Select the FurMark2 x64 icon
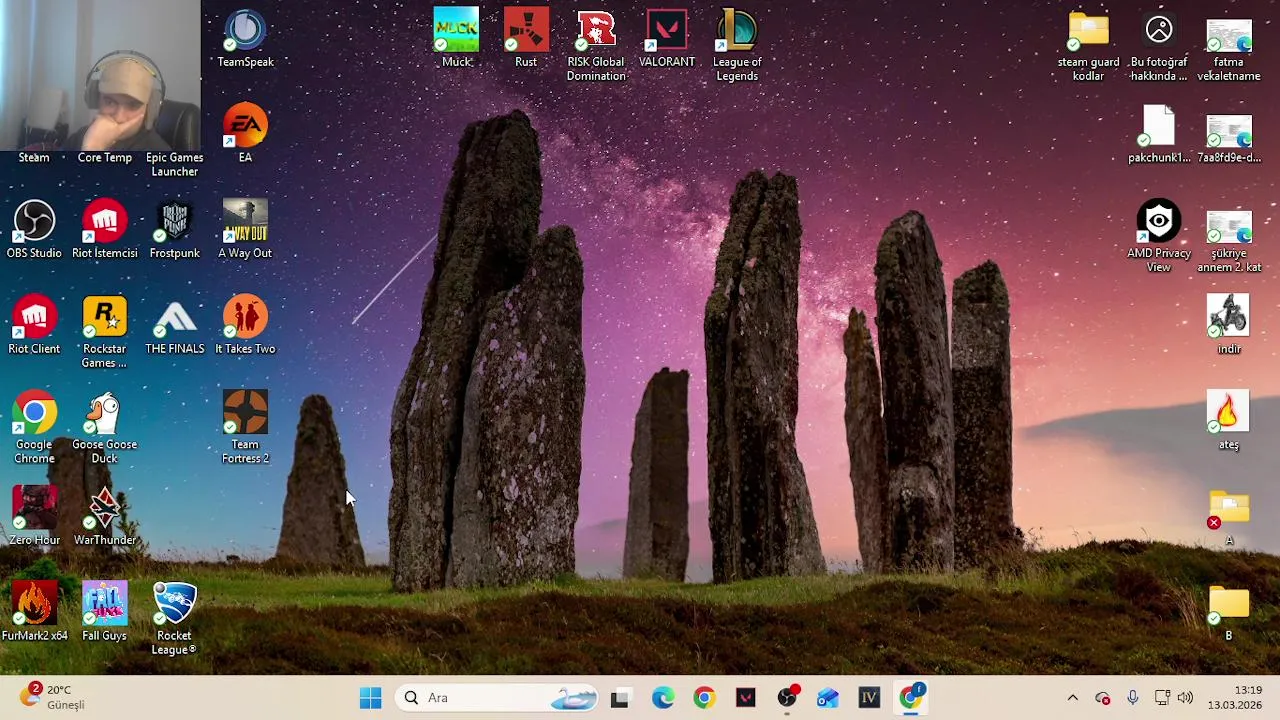Image resolution: width=1280 pixels, height=720 pixels. pyautogui.click(x=34, y=613)
